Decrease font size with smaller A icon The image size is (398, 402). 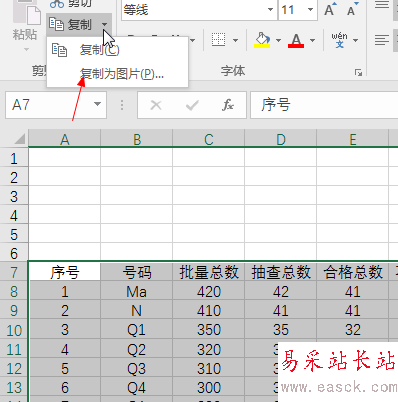(352, 9)
